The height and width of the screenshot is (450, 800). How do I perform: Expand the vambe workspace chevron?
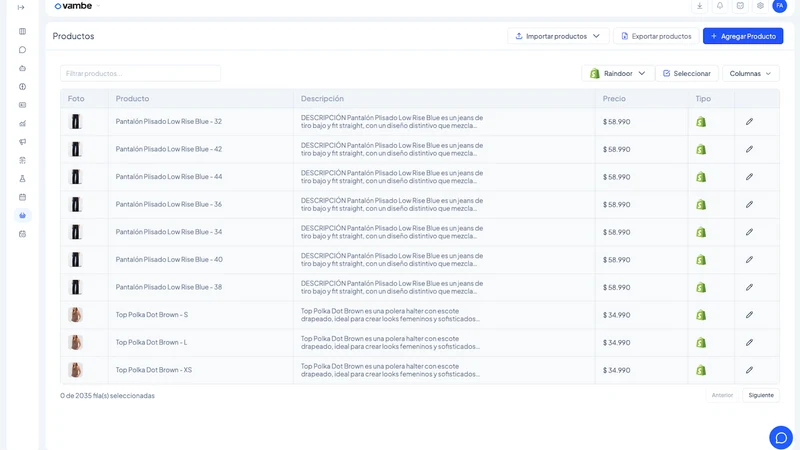click(x=98, y=6)
